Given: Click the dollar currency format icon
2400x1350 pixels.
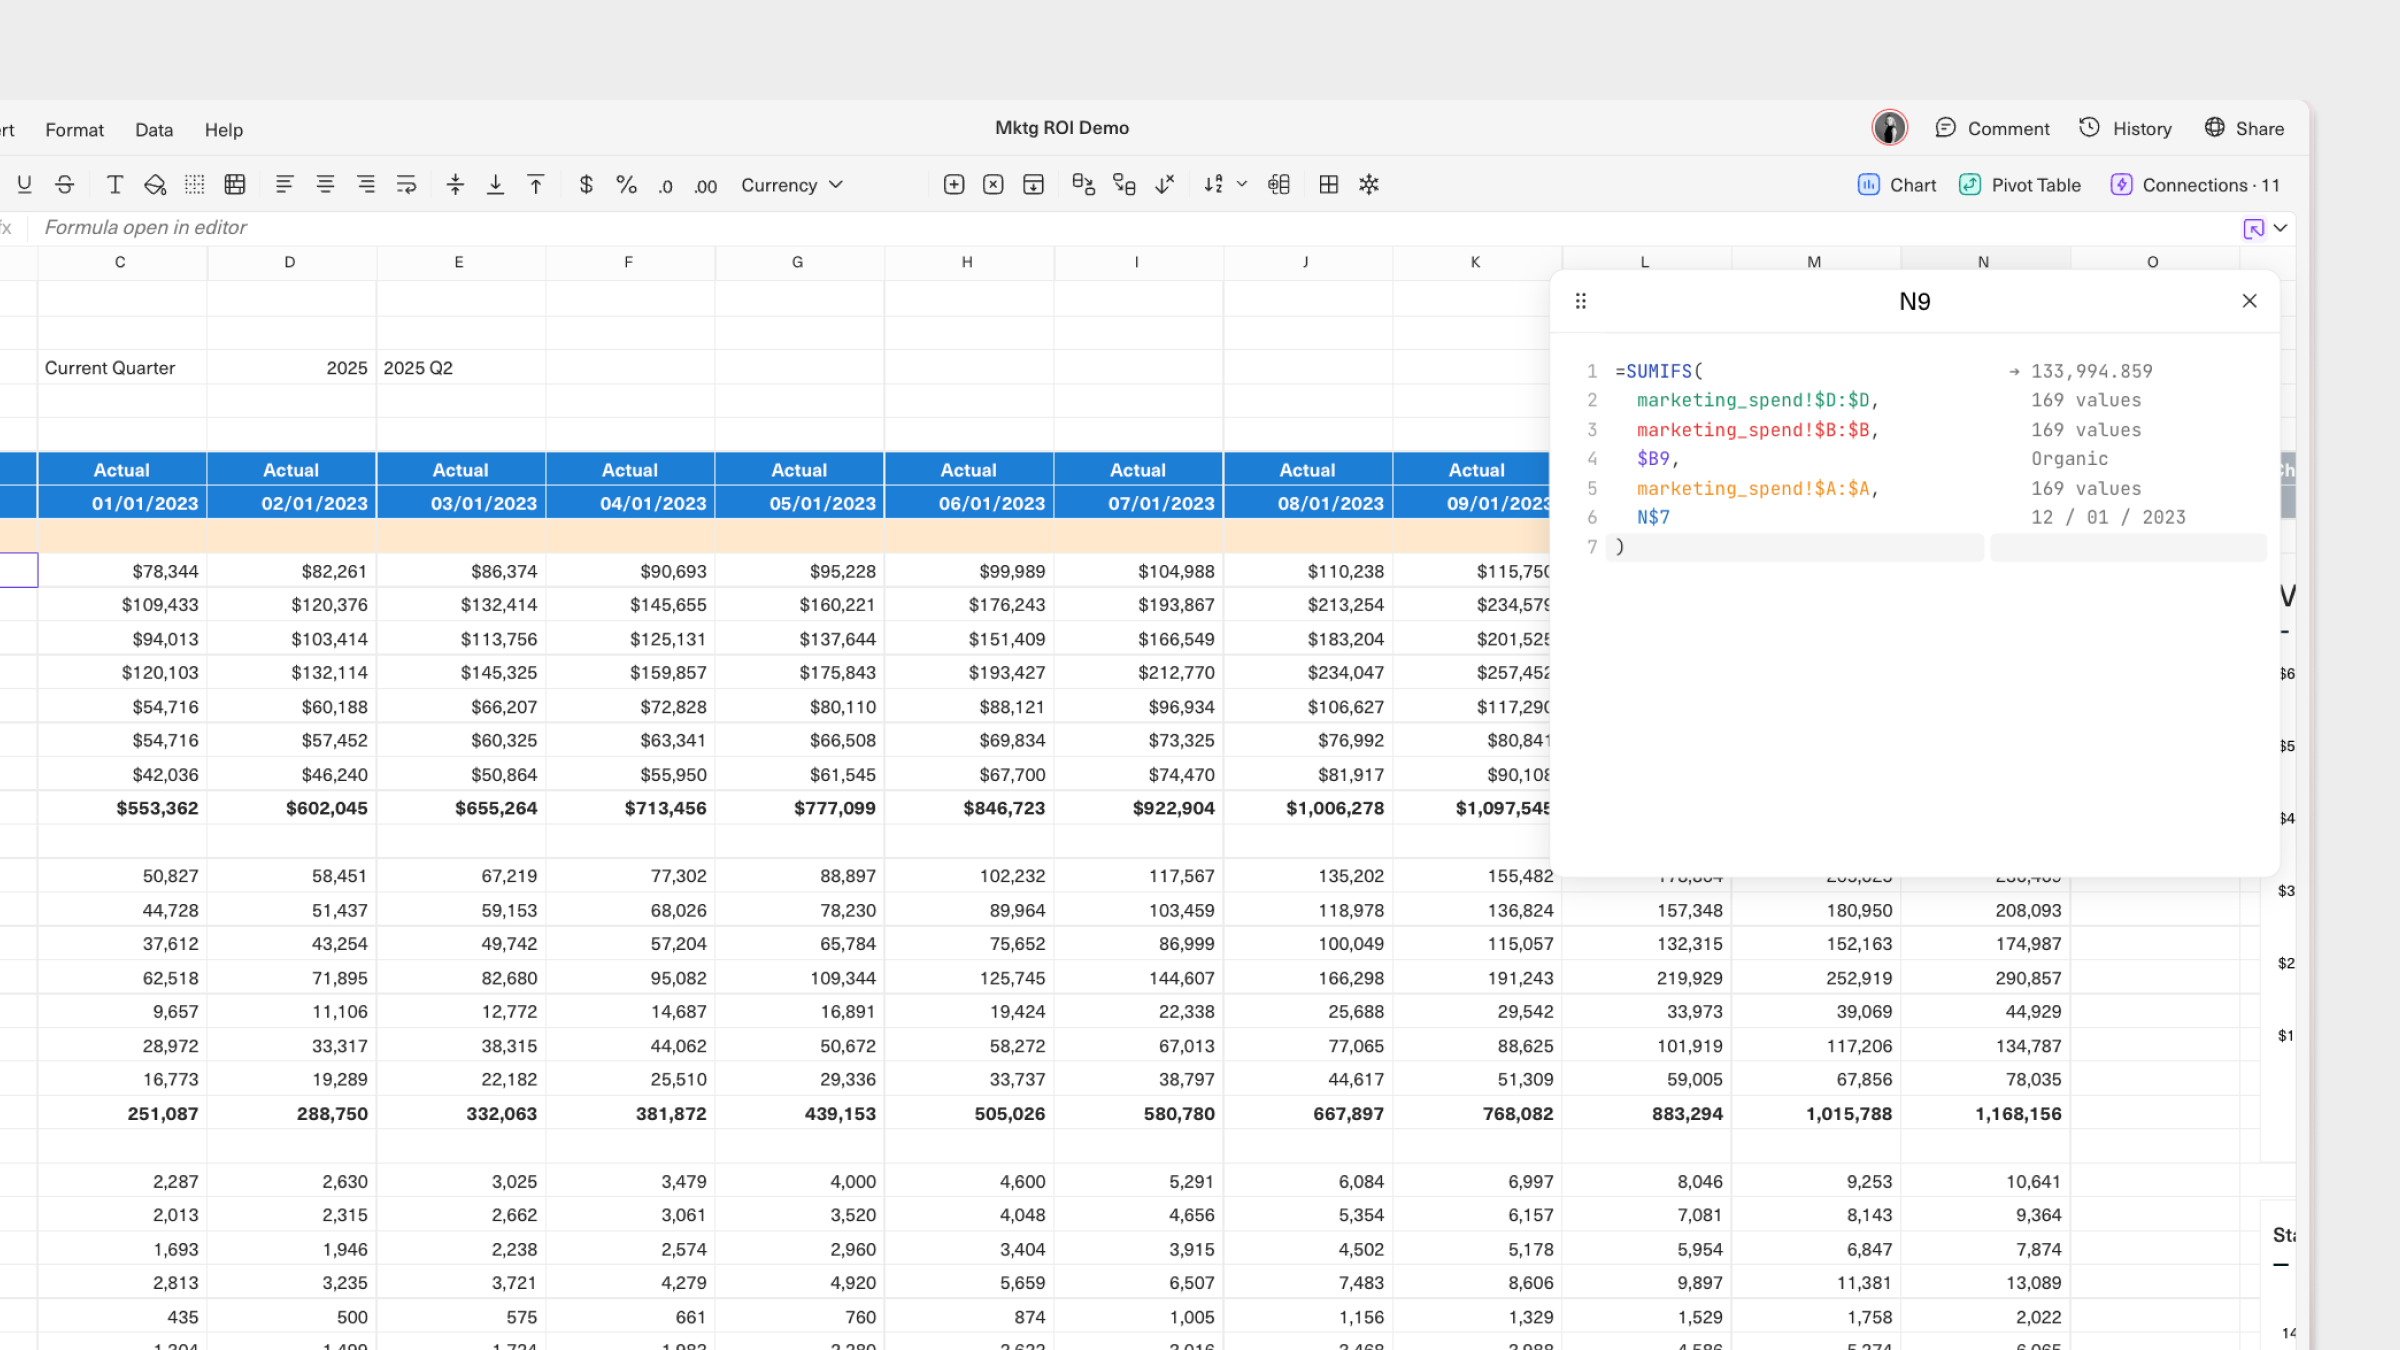Looking at the screenshot, I should click(586, 185).
